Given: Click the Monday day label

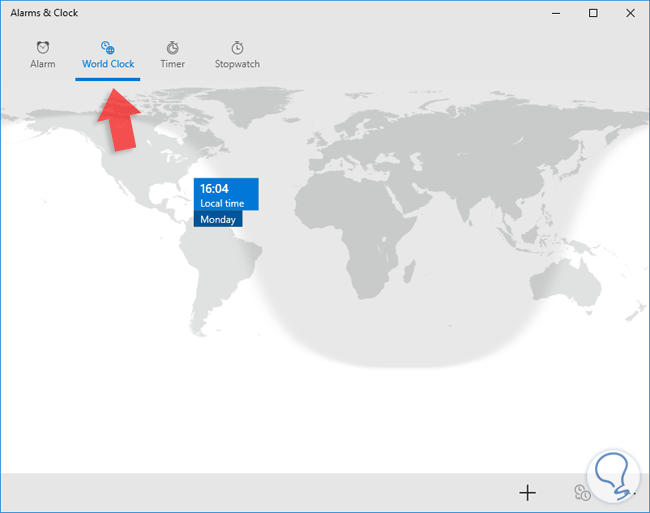Looking at the screenshot, I should (218, 219).
